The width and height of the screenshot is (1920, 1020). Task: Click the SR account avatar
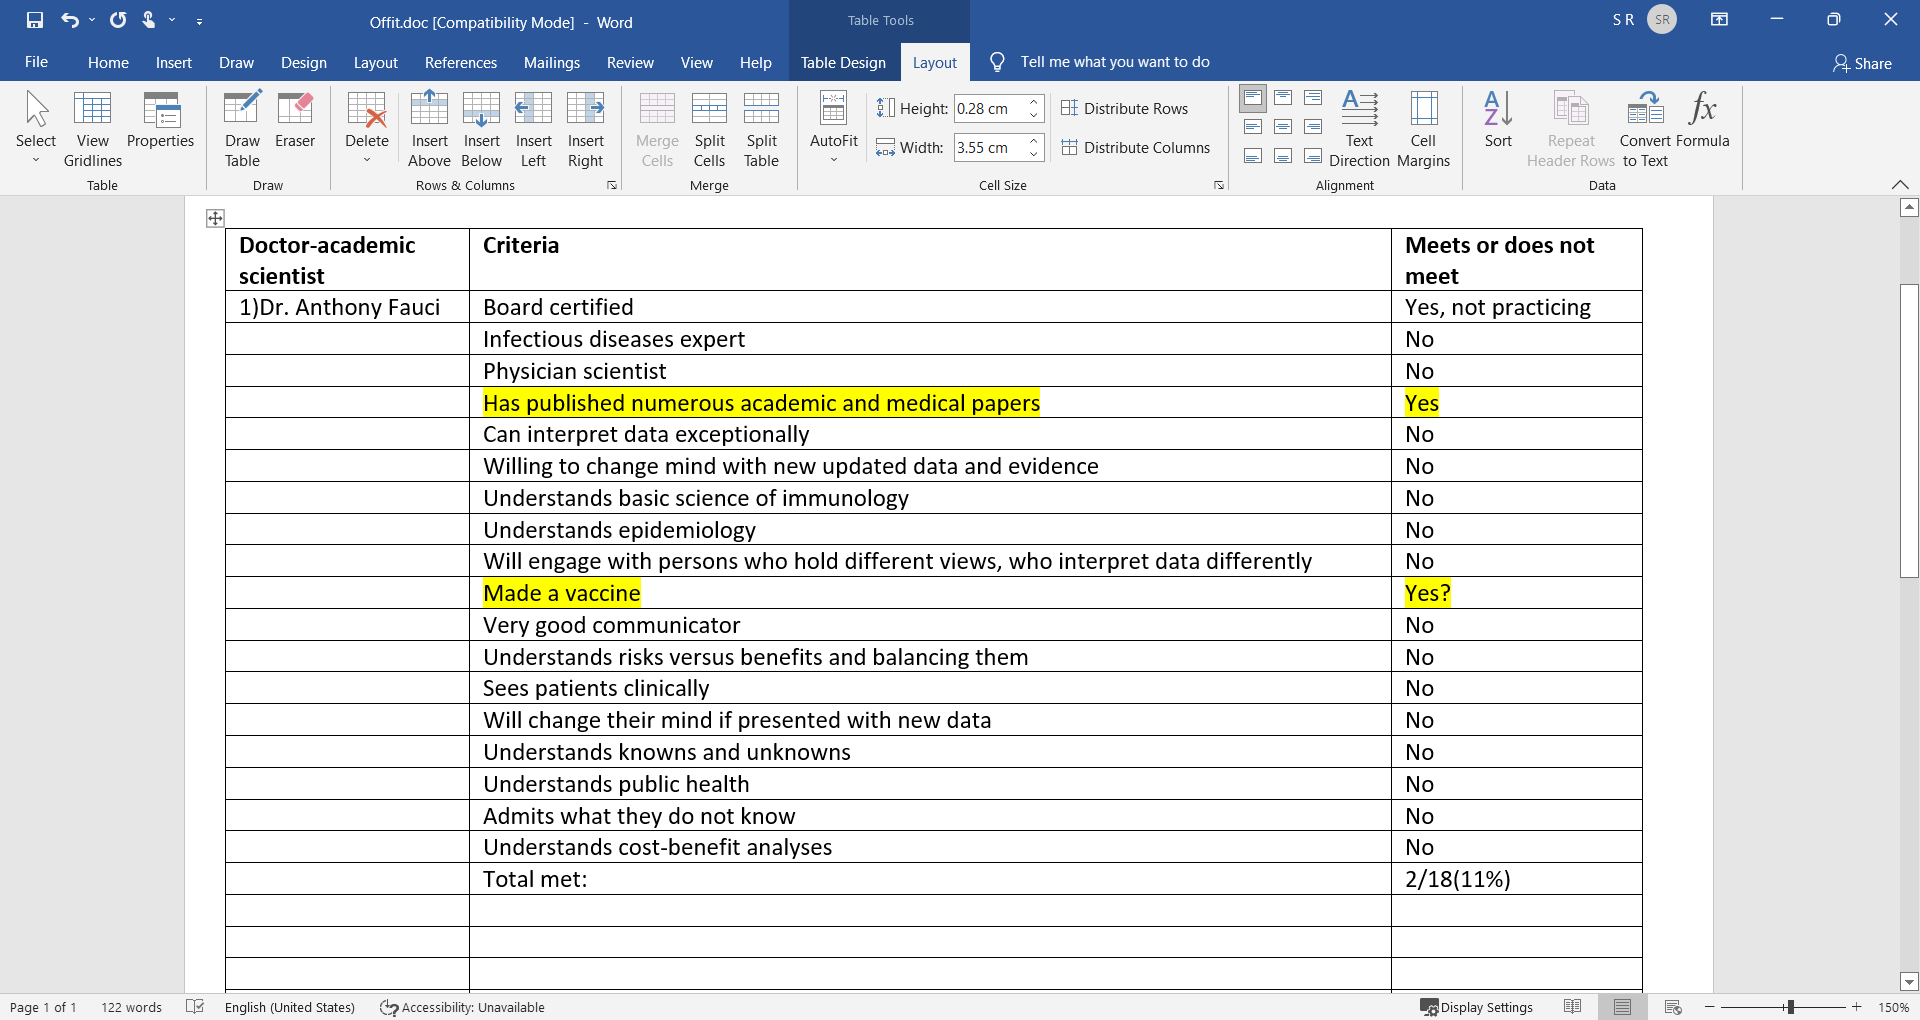pos(1662,19)
